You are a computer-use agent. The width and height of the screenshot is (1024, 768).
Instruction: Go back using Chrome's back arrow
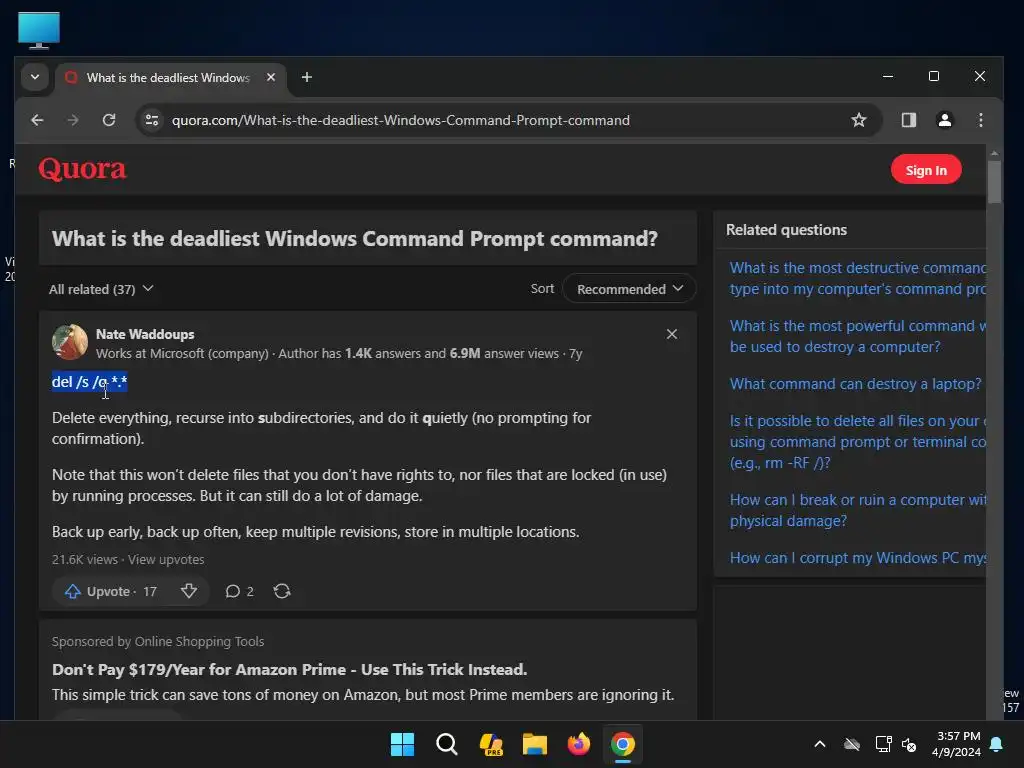pyautogui.click(x=37, y=120)
